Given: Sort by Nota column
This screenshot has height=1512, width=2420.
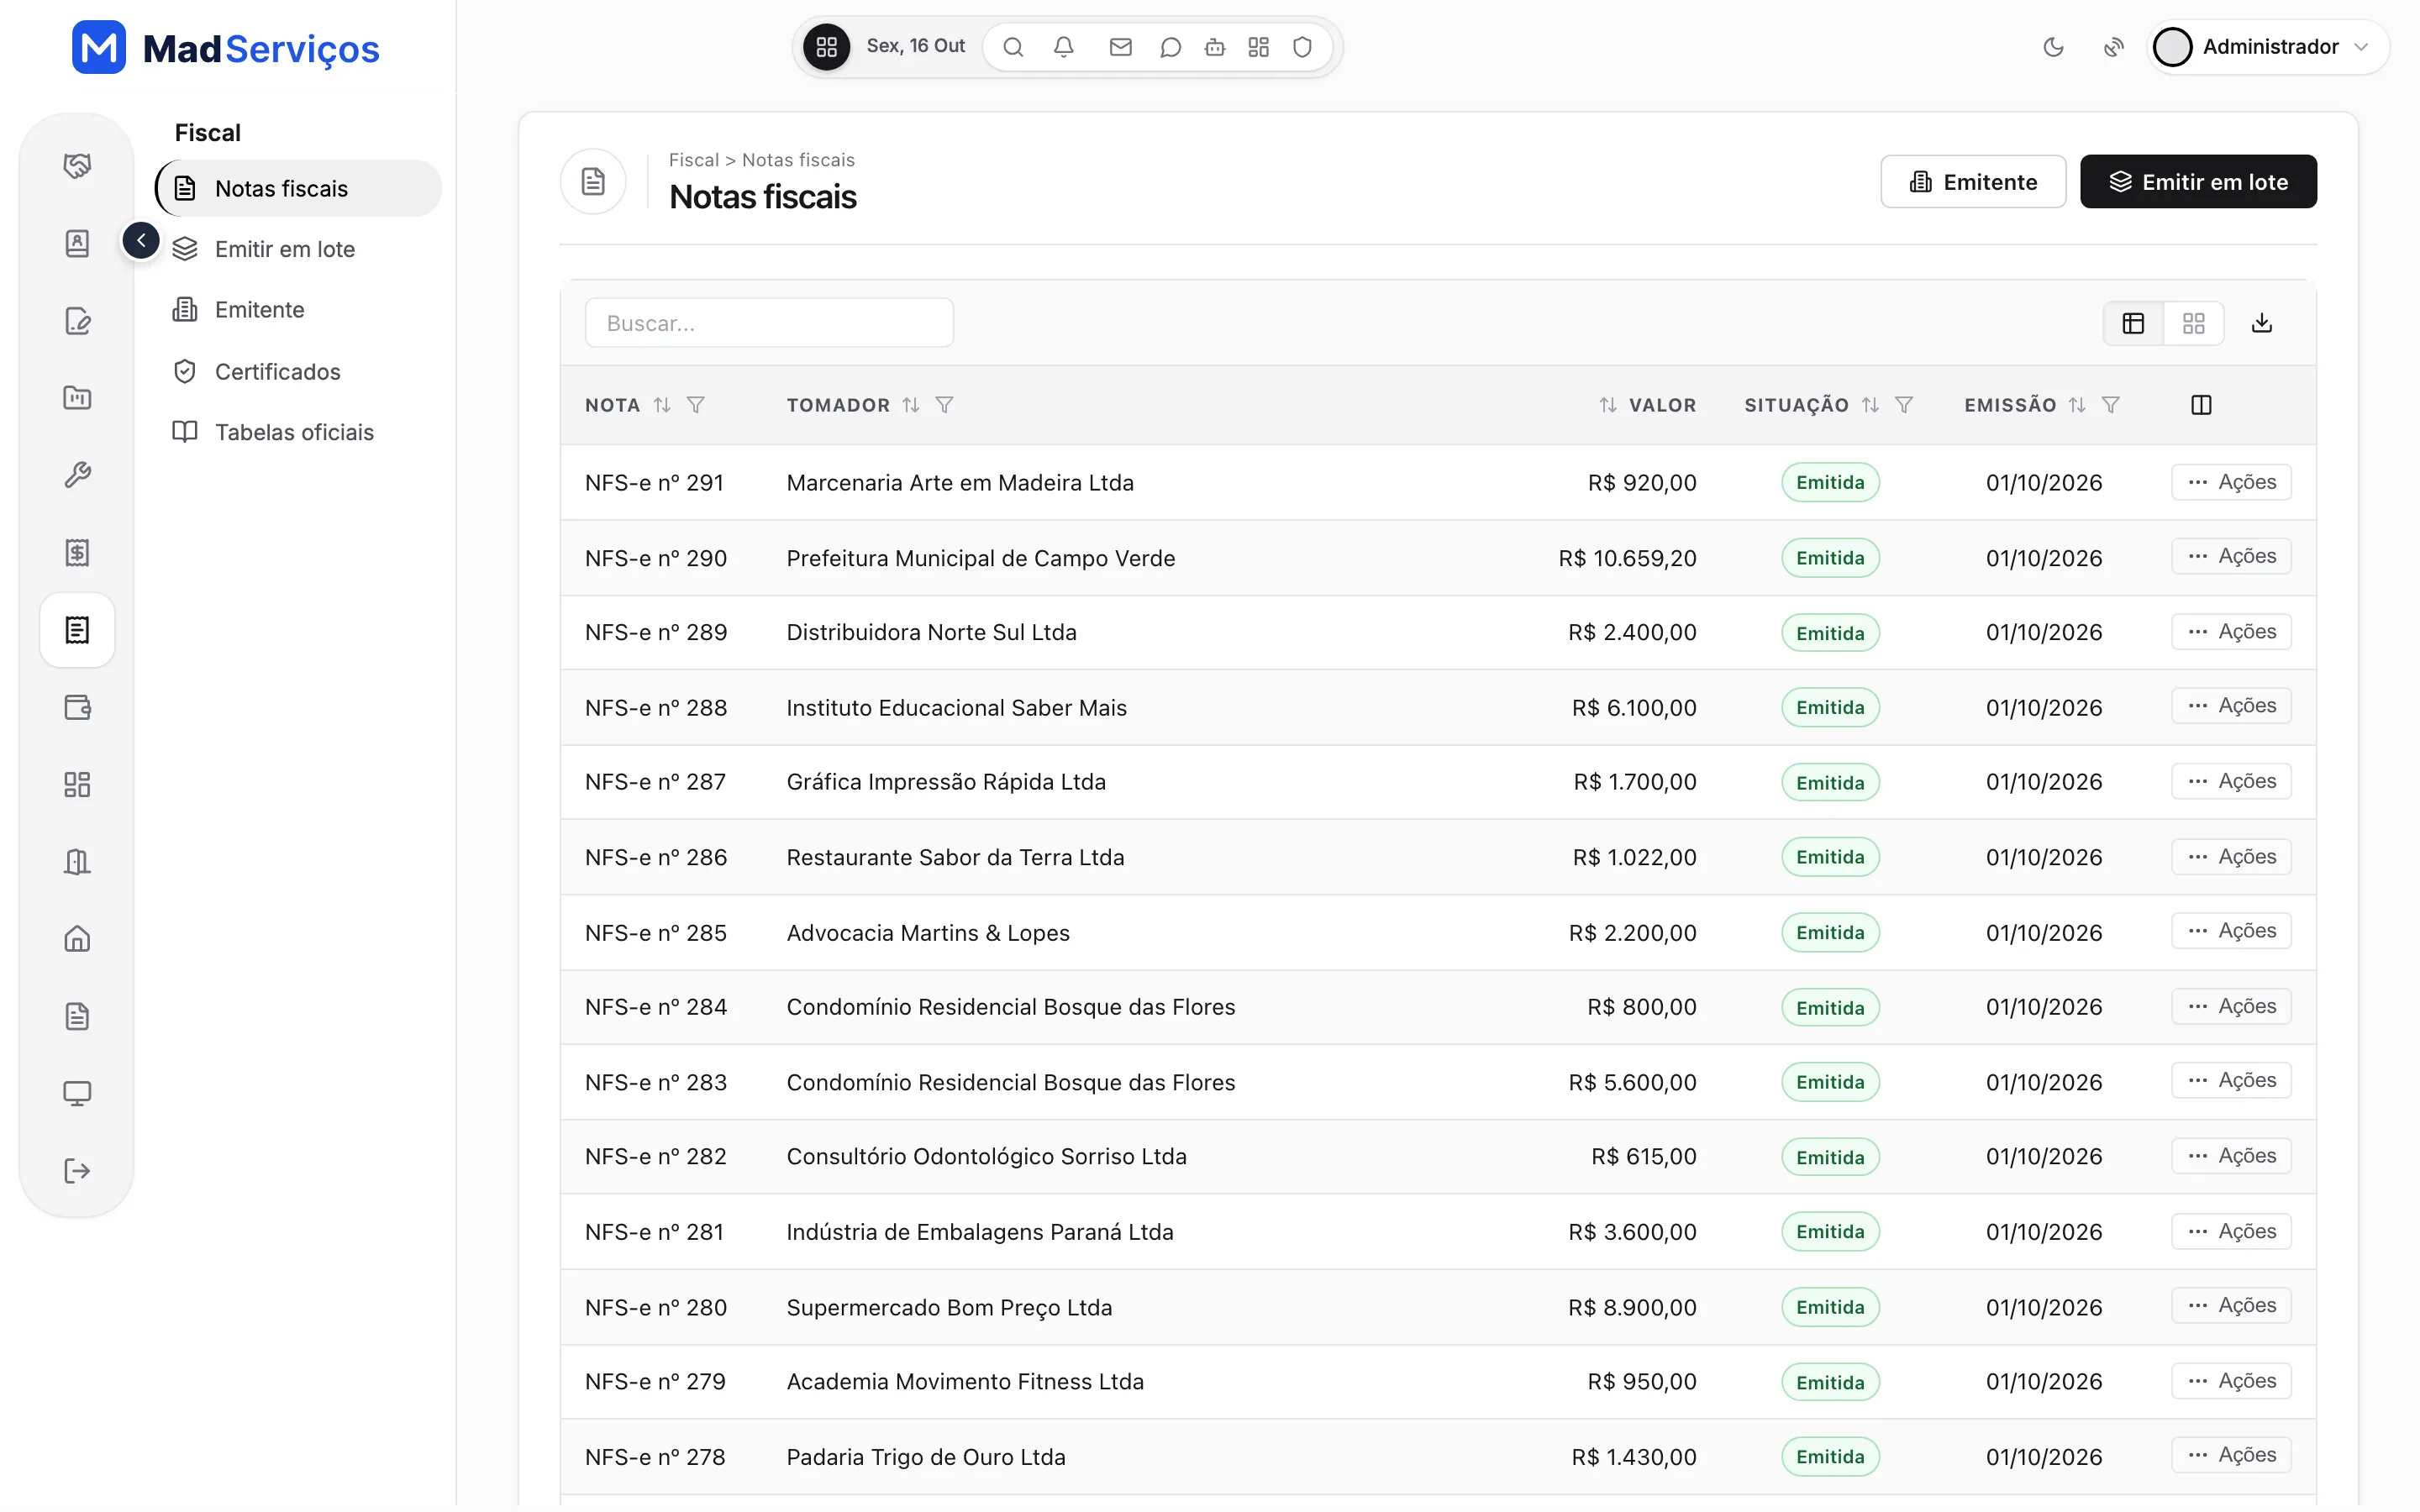Looking at the screenshot, I should point(662,405).
